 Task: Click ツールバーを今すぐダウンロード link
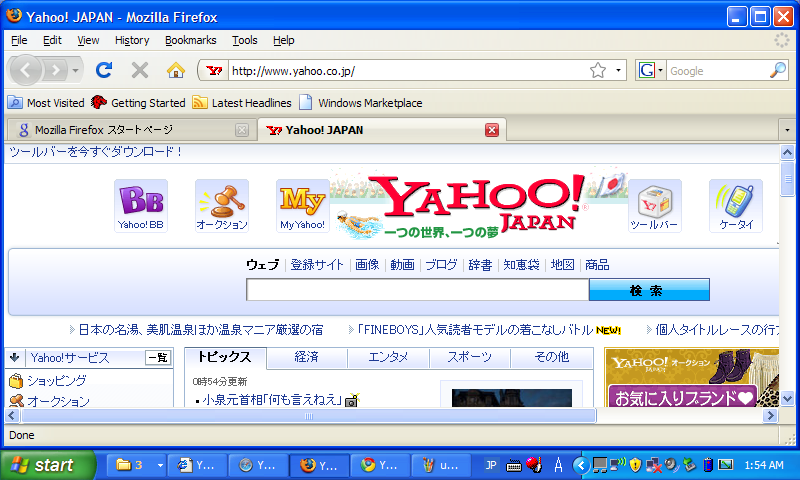coord(95,151)
